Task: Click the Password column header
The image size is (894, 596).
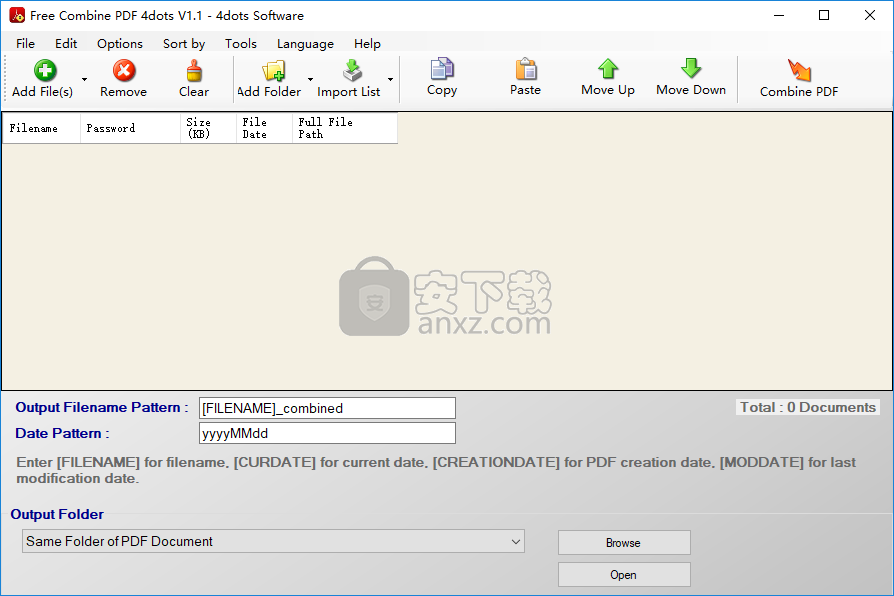Action: [x=130, y=128]
